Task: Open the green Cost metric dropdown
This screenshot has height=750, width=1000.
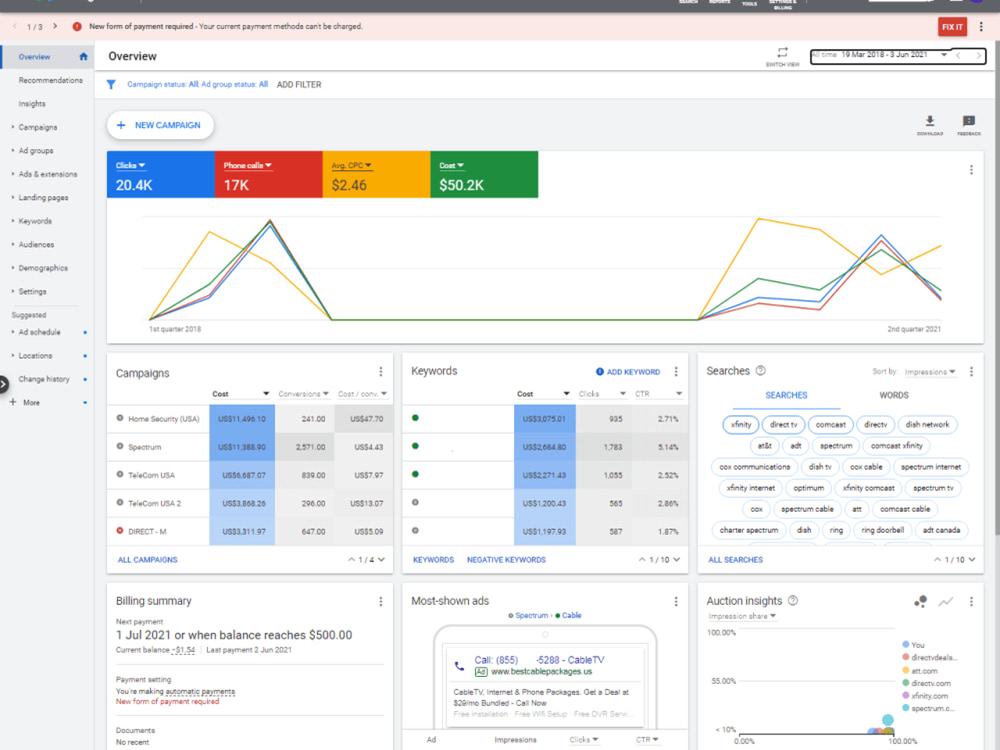Action: (452, 165)
